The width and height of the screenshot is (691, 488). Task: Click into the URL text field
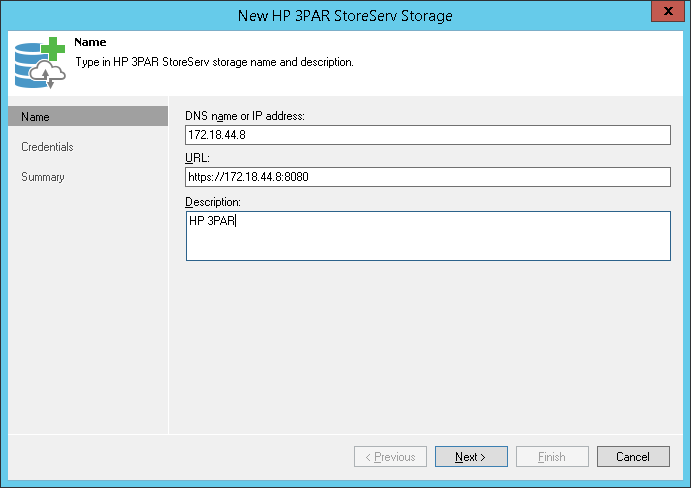427,177
